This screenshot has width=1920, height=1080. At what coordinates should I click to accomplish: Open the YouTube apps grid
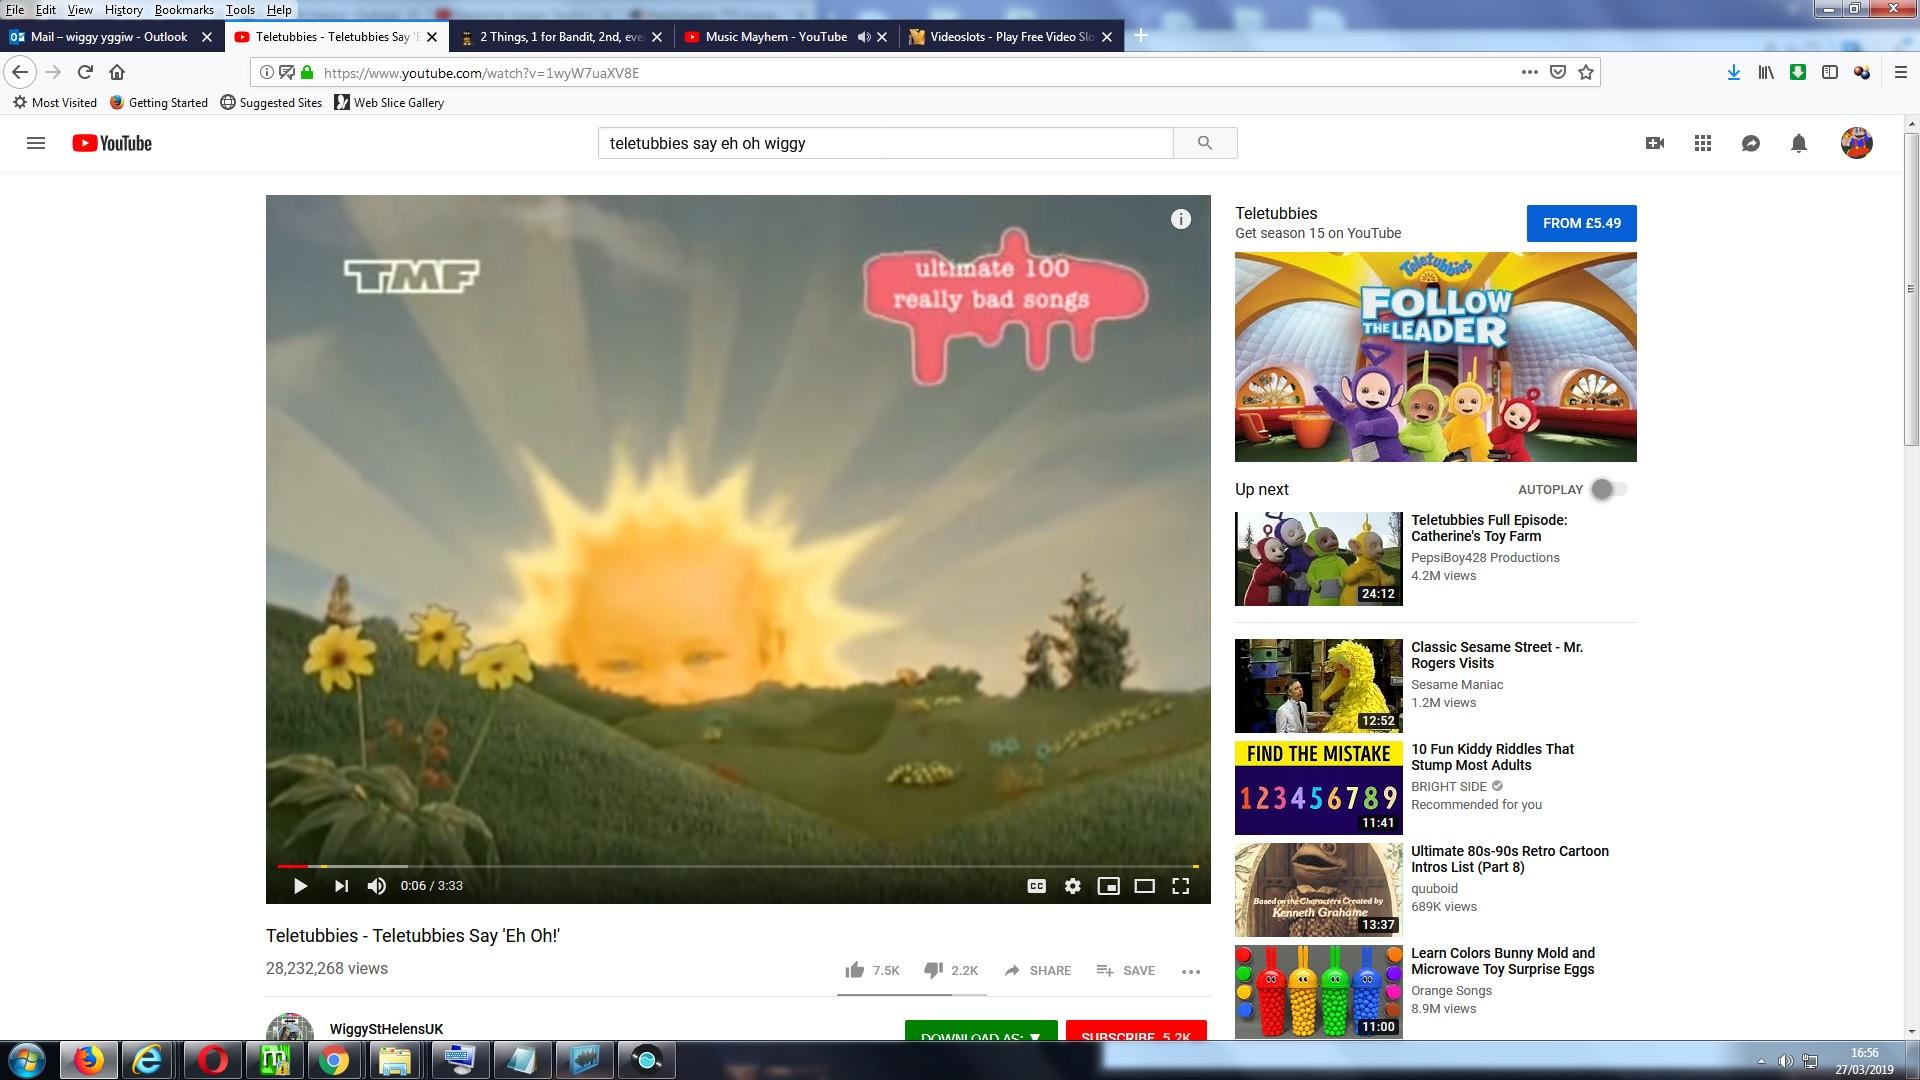(x=1703, y=143)
